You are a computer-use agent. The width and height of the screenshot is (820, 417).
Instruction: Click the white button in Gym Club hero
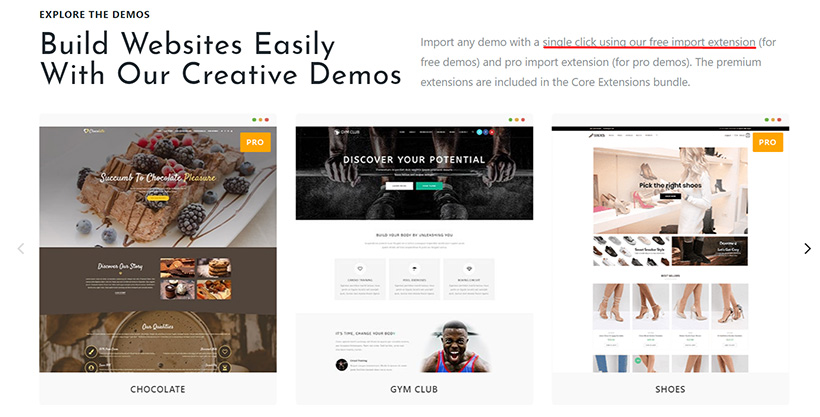point(400,186)
